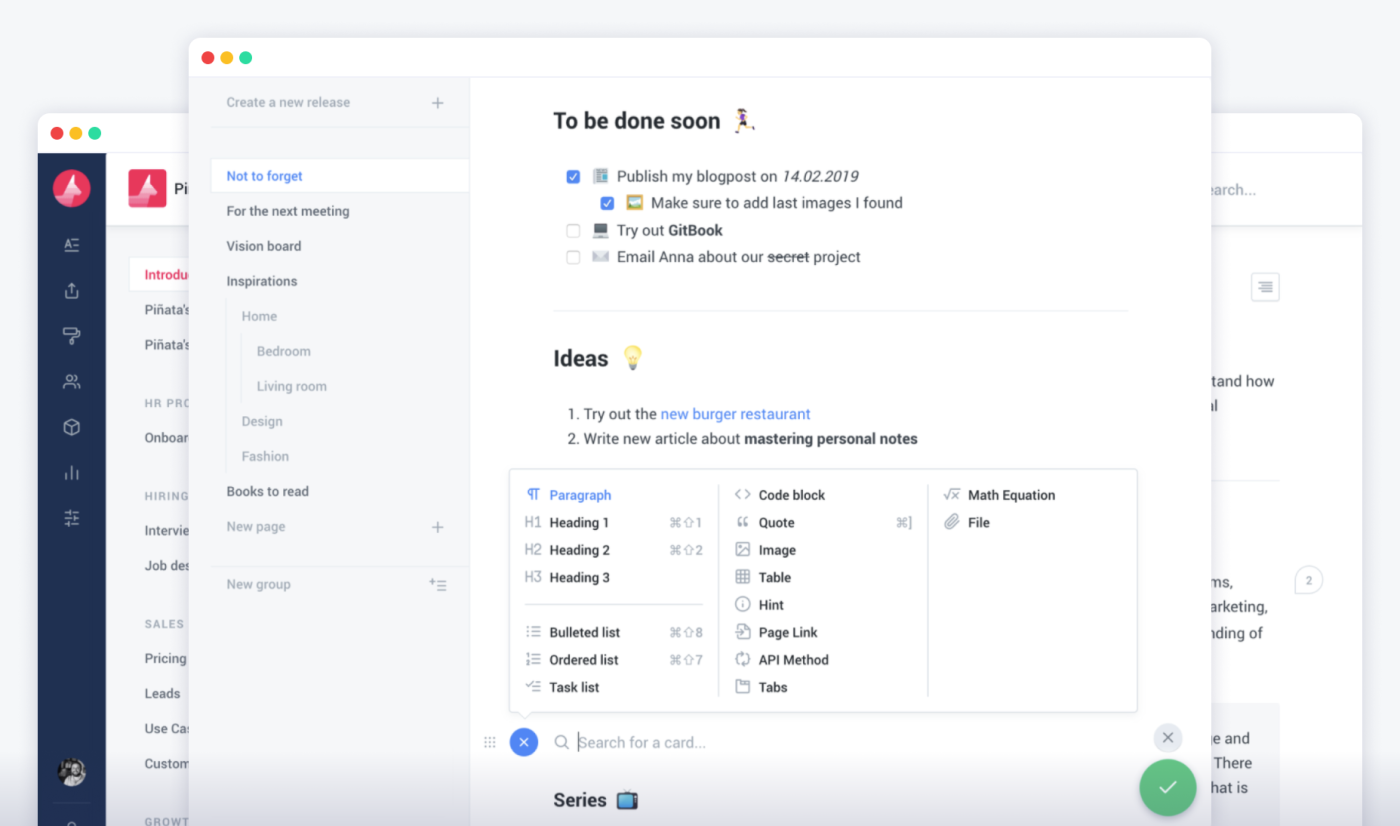The width and height of the screenshot is (1400, 826).
Task: Click the plus next to New page
Action: [437, 527]
